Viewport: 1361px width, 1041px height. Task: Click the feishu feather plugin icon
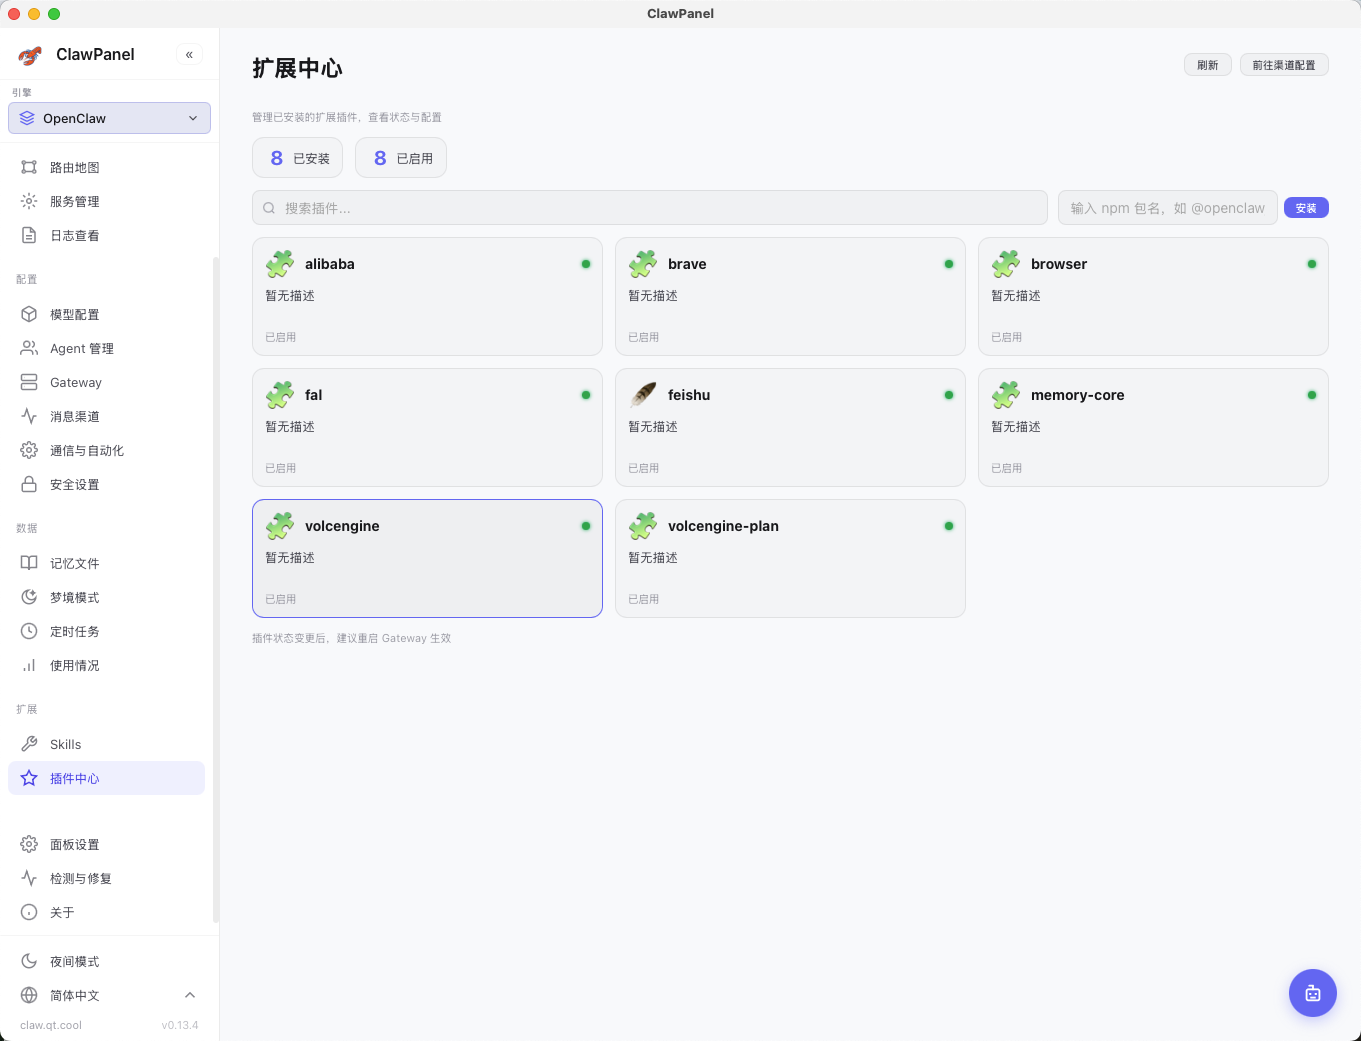click(x=643, y=395)
